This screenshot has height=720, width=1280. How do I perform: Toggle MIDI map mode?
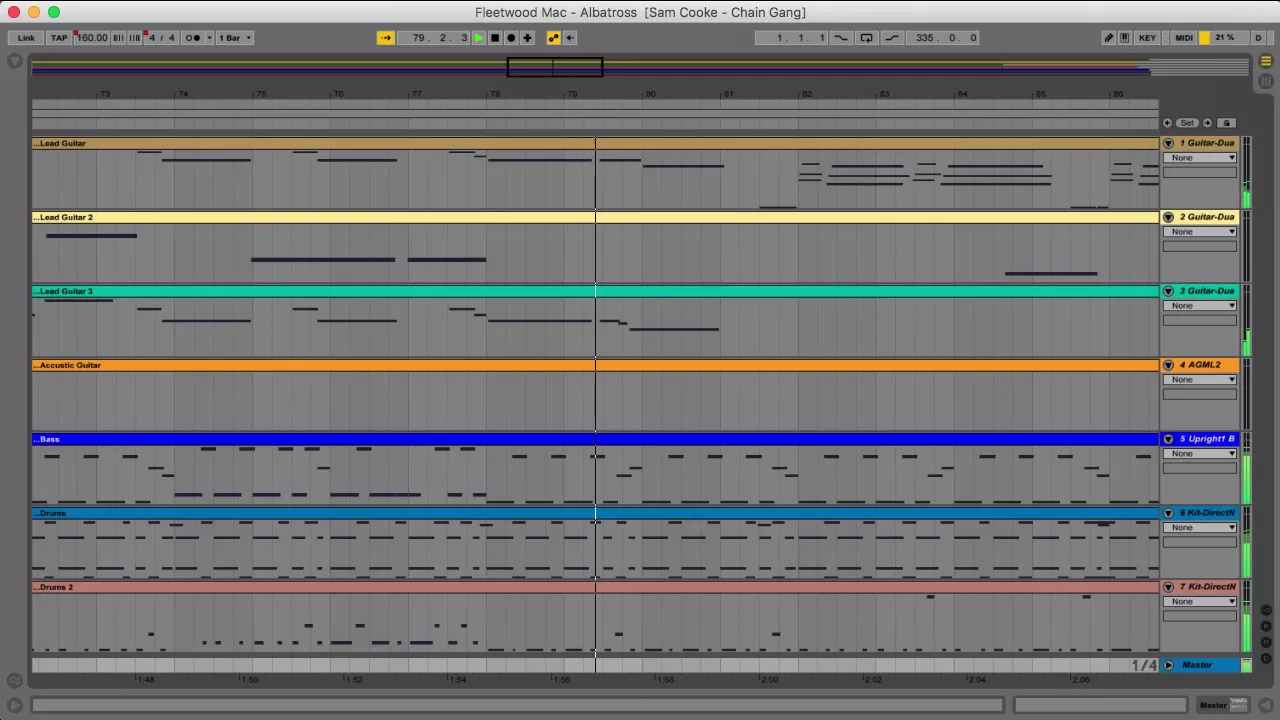click(x=1184, y=38)
